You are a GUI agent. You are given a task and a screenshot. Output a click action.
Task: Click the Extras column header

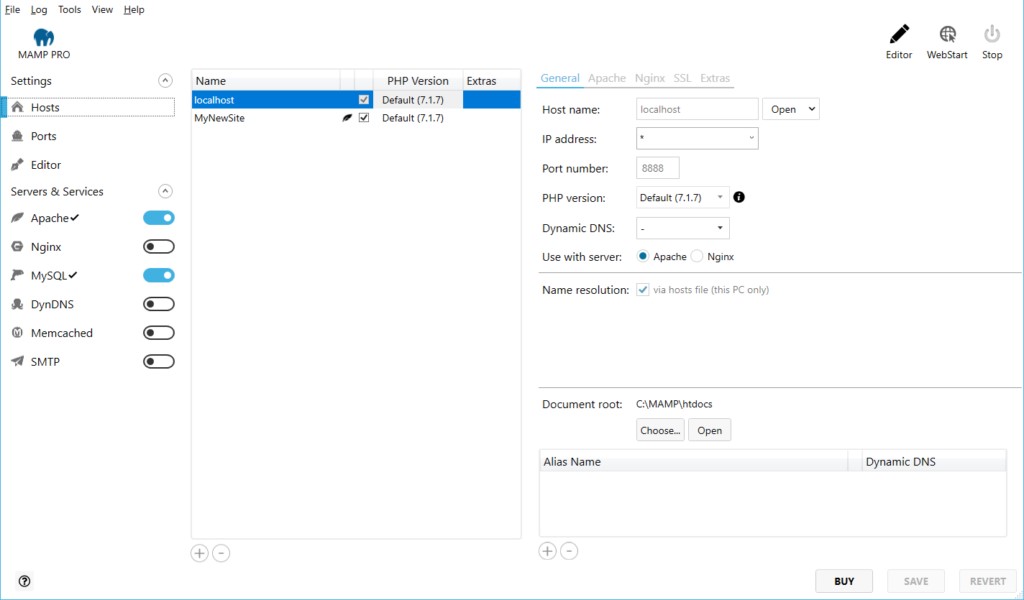tap(492, 81)
